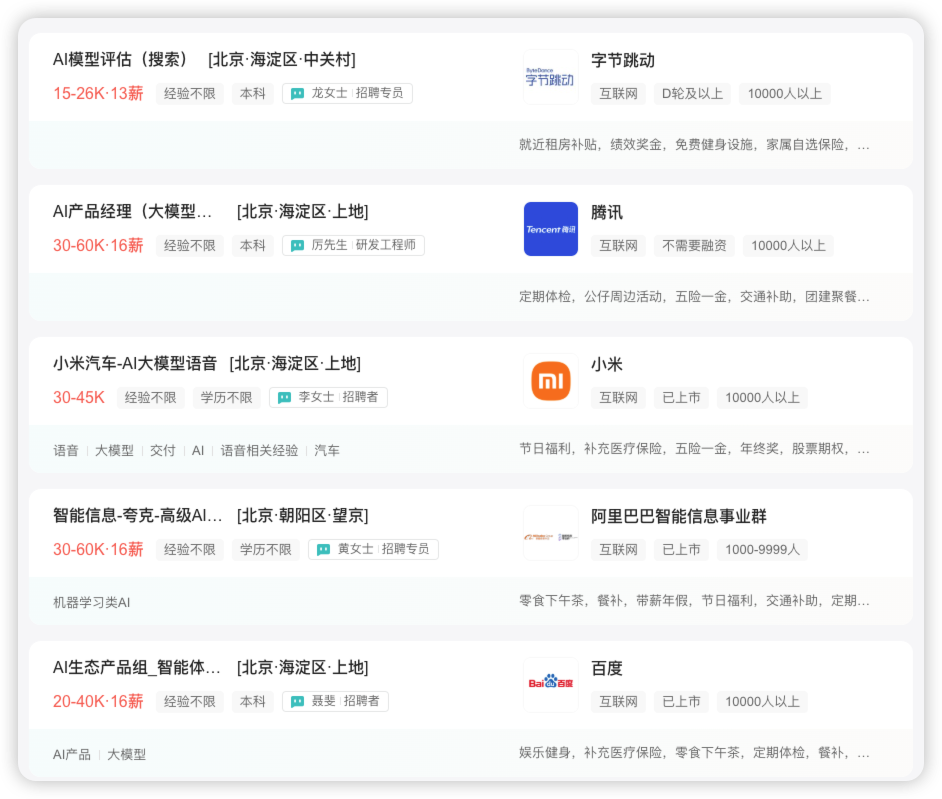
Task: Click salary 20-40K·16薪
Action: tap(98, 702)
